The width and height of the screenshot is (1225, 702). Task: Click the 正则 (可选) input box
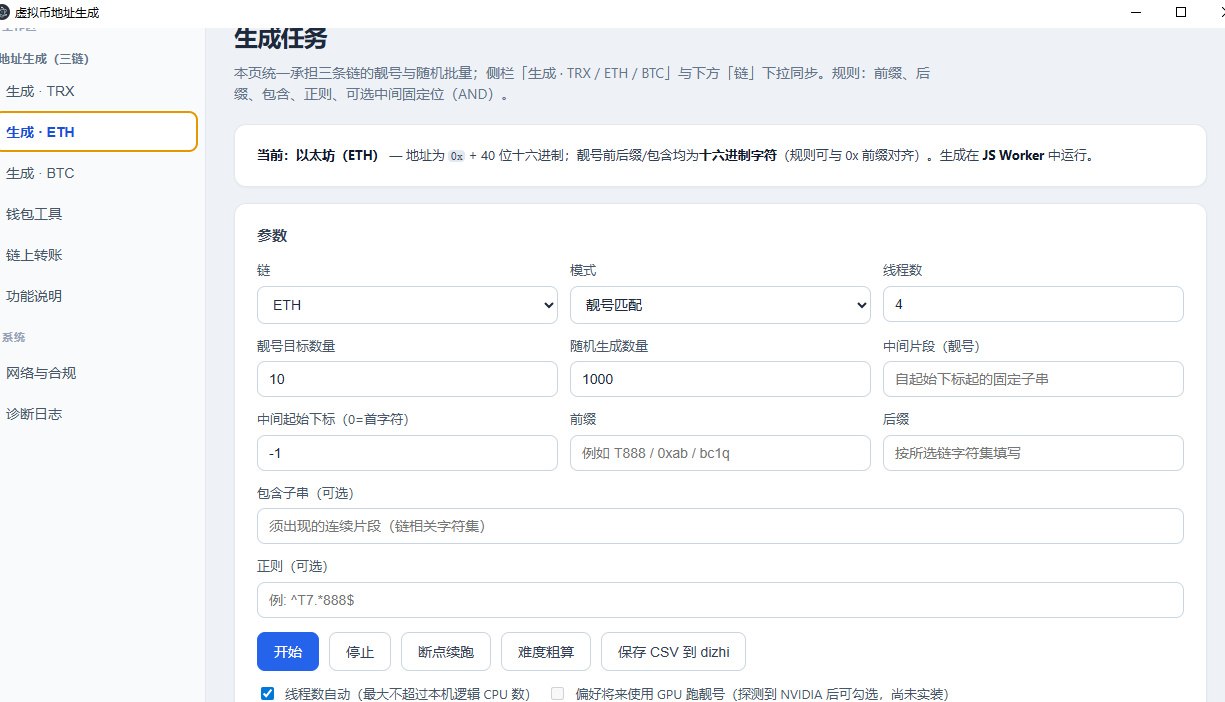pos(720,600)
